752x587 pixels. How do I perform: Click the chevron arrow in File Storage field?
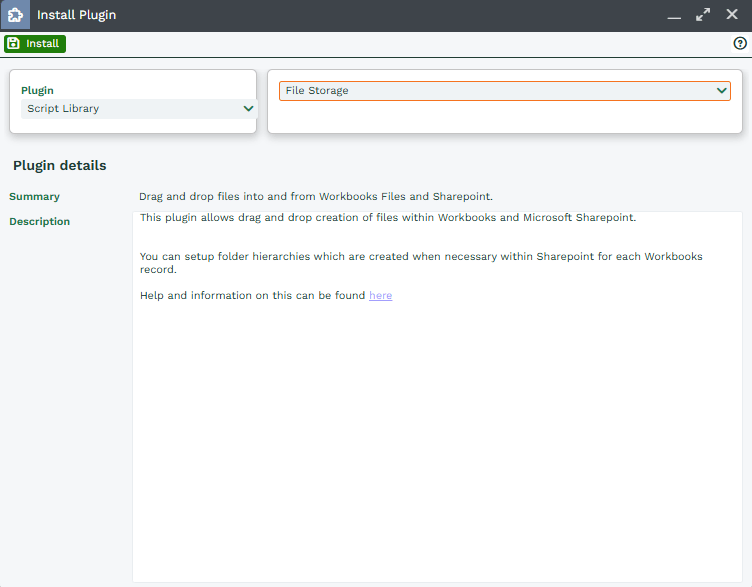721,91
